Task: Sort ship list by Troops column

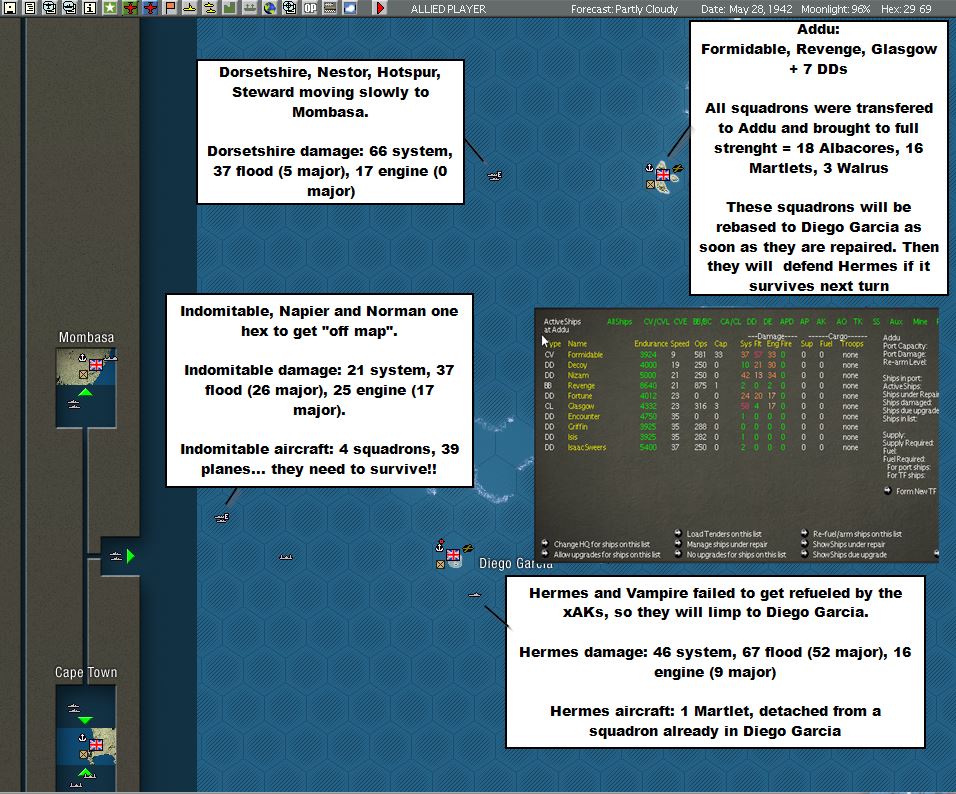Action: pyautogui.click(x=852, y=344)
